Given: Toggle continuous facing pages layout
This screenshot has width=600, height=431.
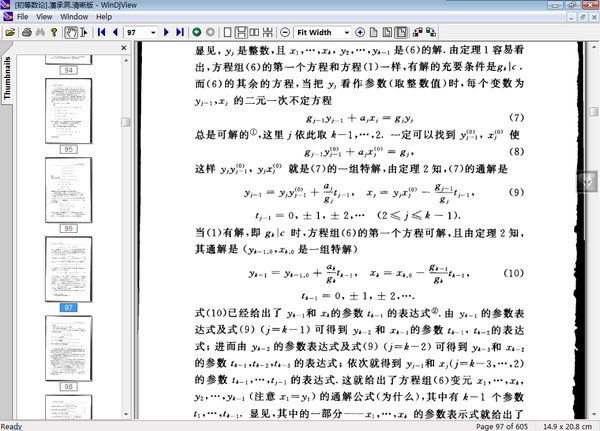Looking at the screenshot, I should [x=268, y=33].
